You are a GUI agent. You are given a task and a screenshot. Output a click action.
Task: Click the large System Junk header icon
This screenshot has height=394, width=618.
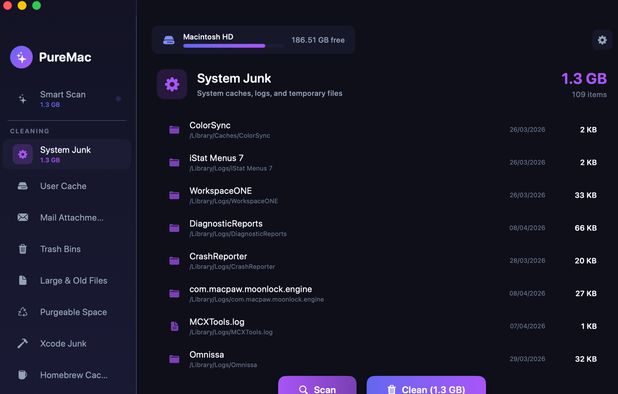point(172,84)
